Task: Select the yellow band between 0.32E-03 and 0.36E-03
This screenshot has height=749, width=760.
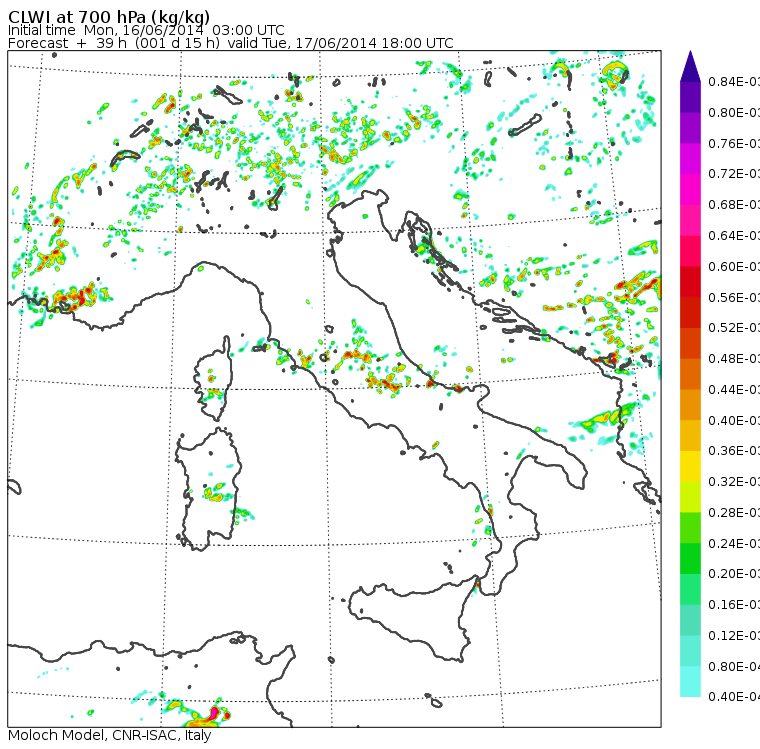Action: 690,466
